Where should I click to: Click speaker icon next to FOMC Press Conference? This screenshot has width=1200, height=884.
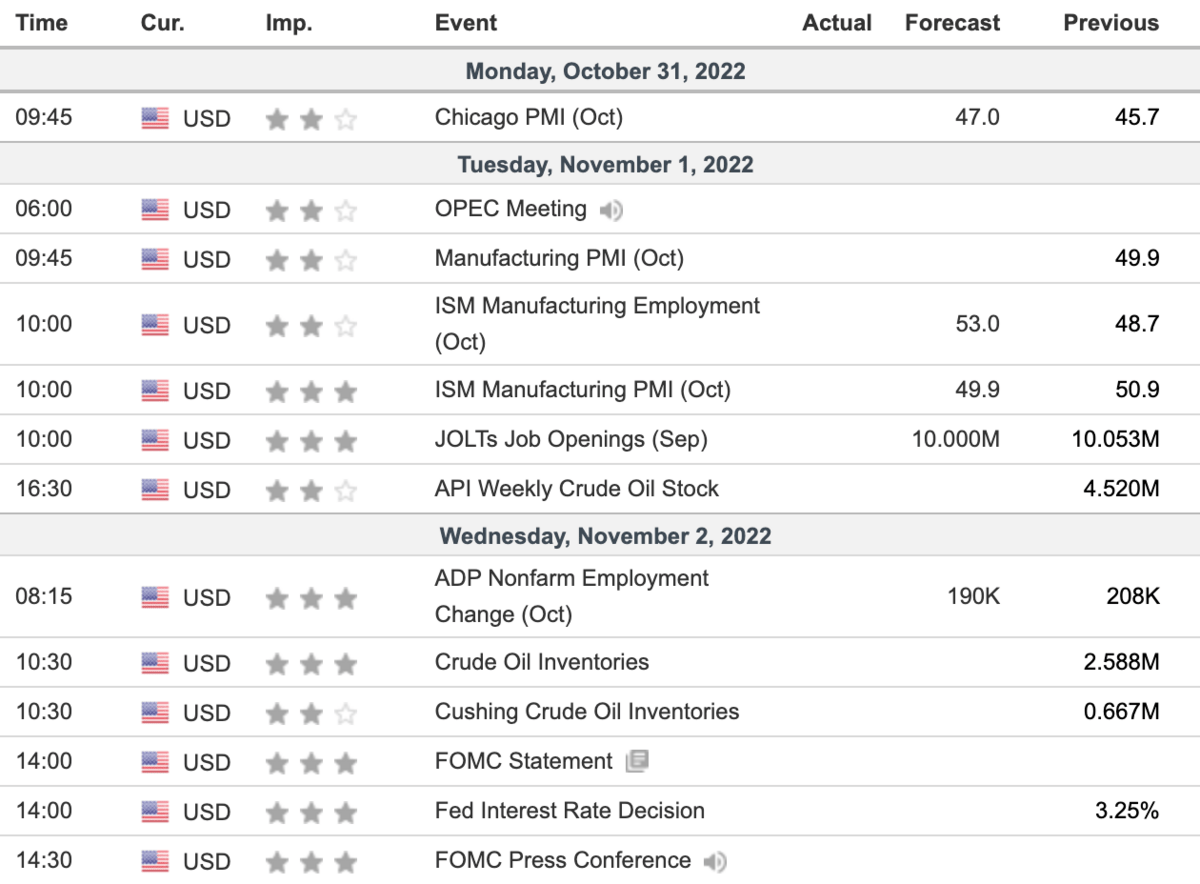[x=715, y=861]
